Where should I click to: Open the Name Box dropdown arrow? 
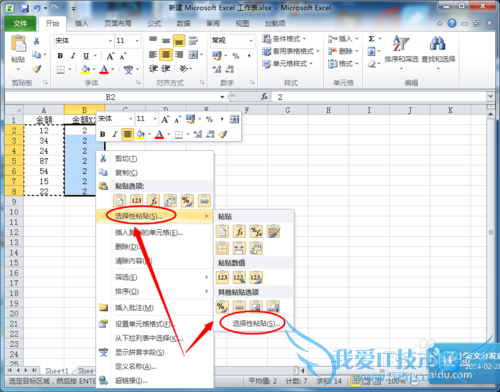tap(222, 97)
